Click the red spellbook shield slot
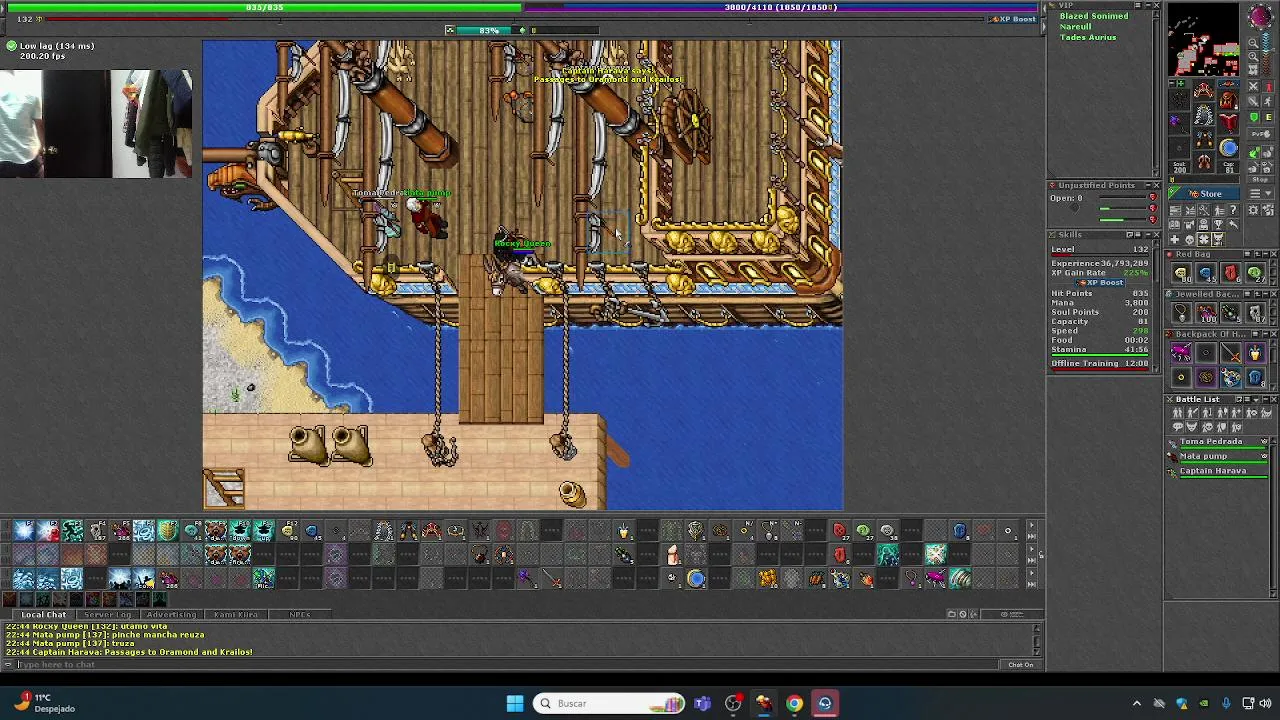 click(1228, 123)
